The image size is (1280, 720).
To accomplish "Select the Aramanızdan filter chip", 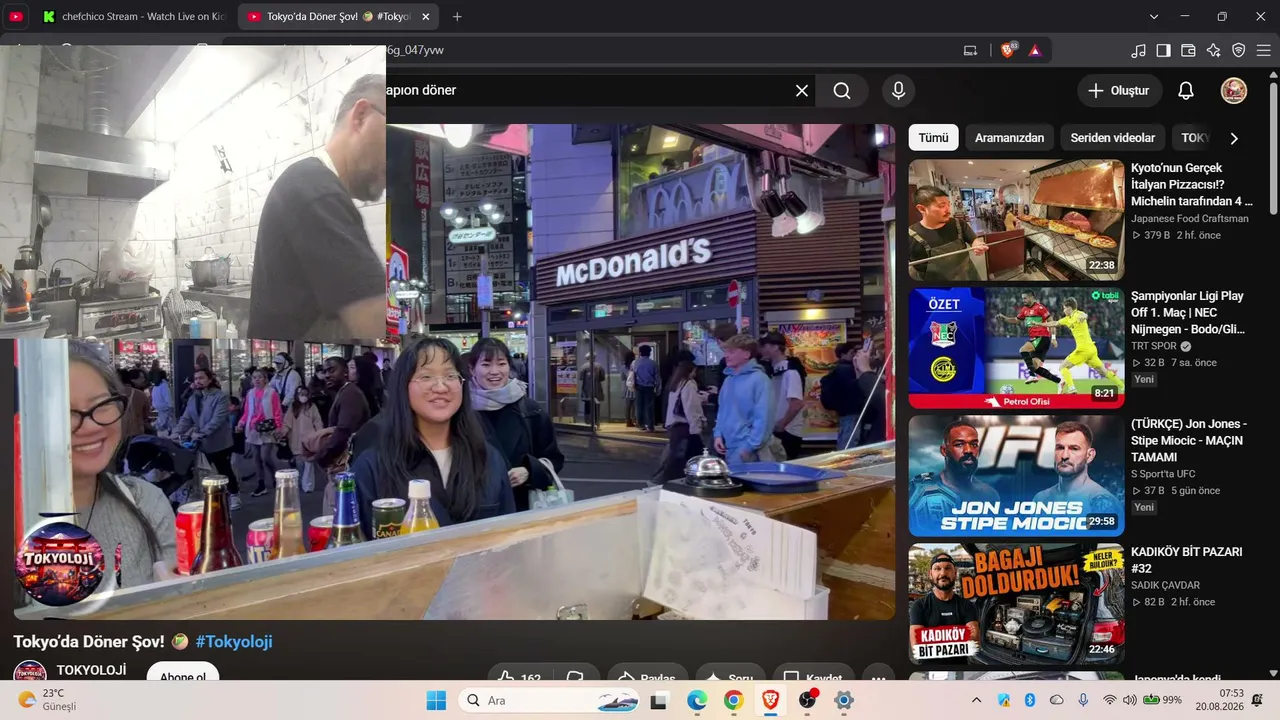I will [1009, 138].
